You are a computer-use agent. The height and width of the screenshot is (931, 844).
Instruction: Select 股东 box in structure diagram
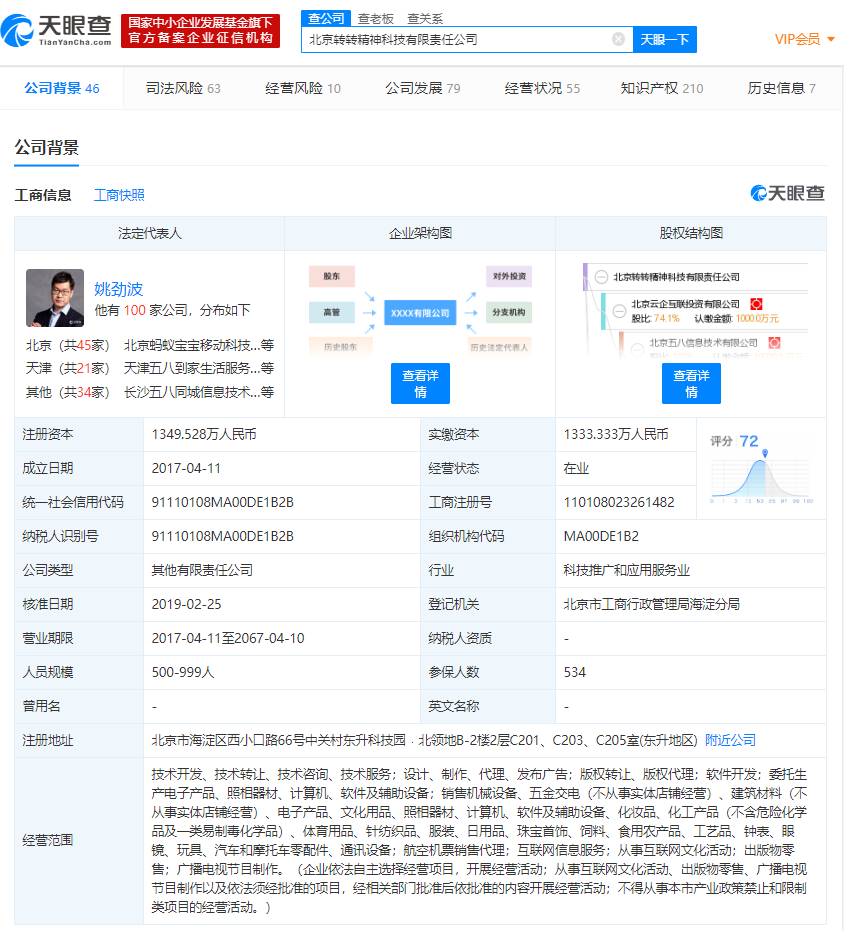pyautogui.click(x=331, y=276)
